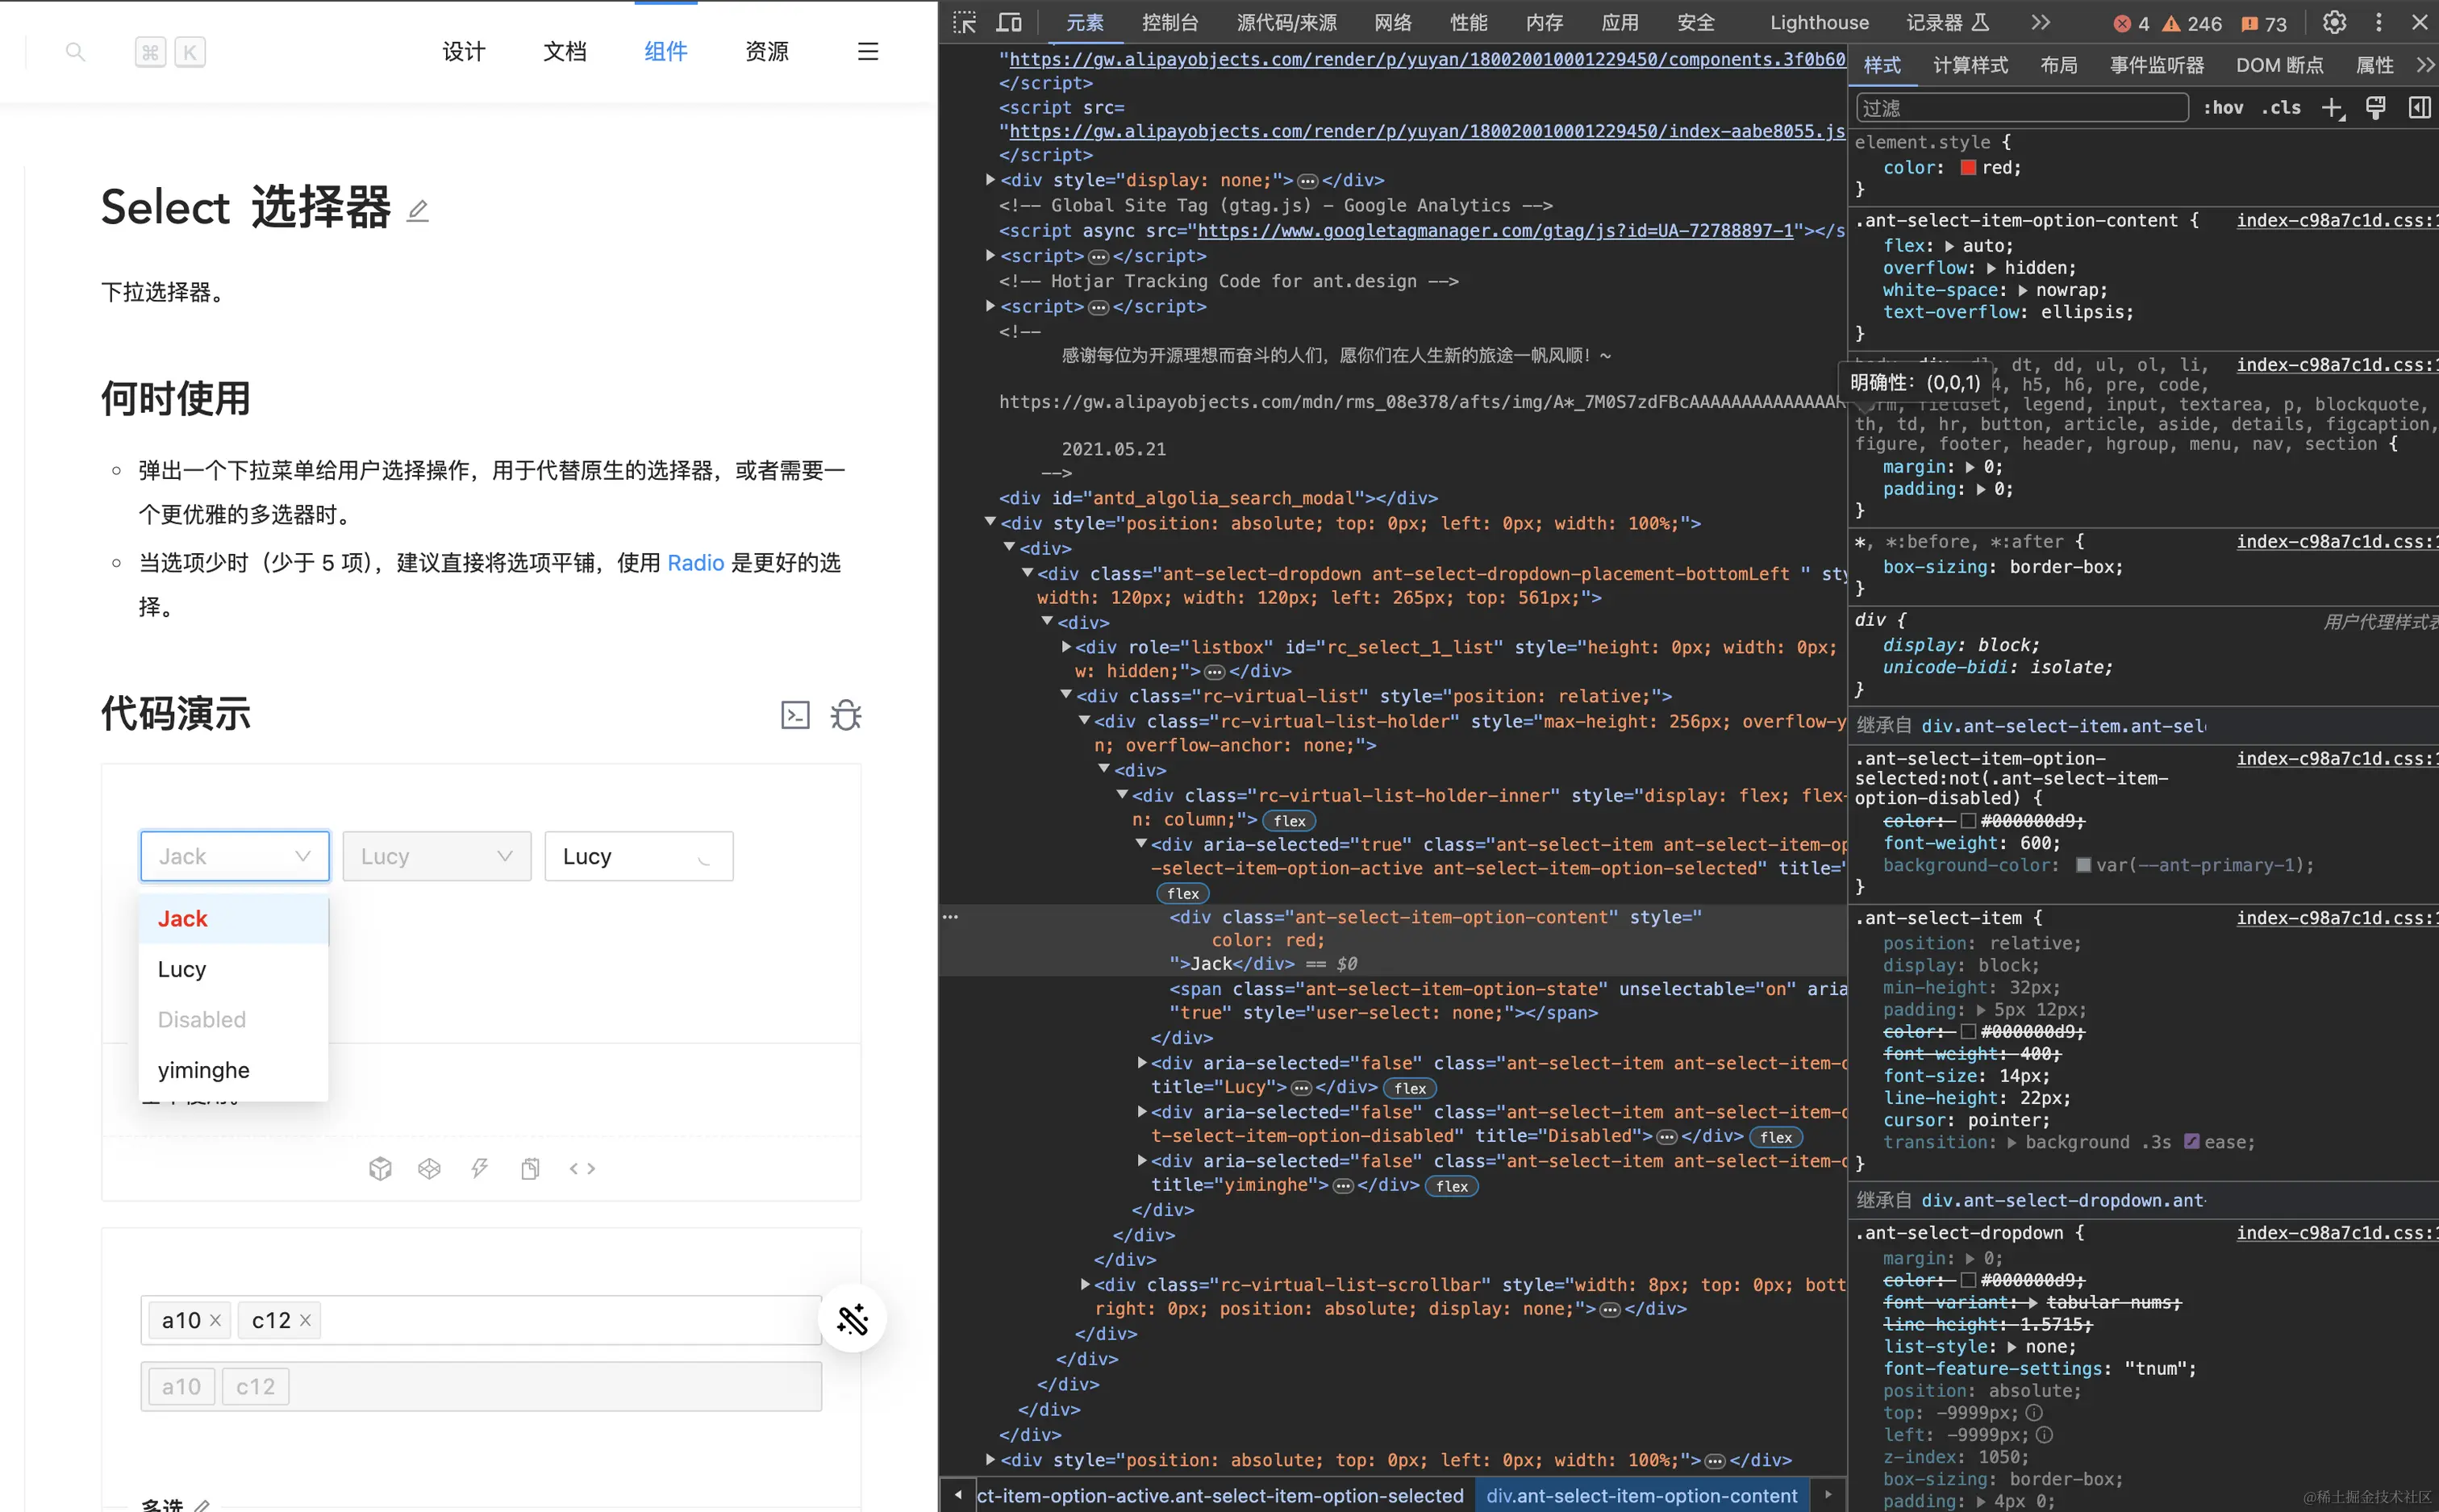The image size is (2439, 1512).
Task: Open index-c98a7c1d.css link for .ant-select-item
Action: pos(2336,918)
